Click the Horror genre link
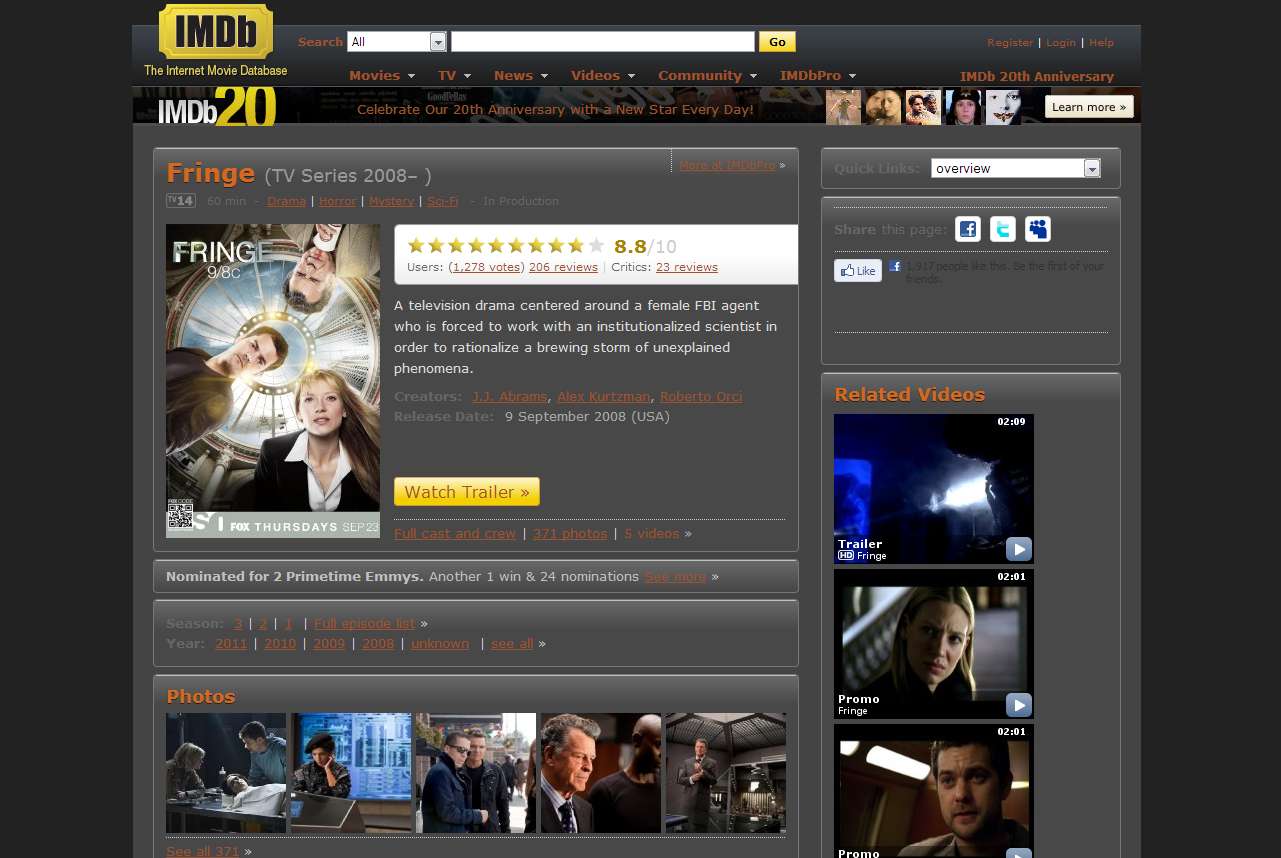 pos(338,201)
